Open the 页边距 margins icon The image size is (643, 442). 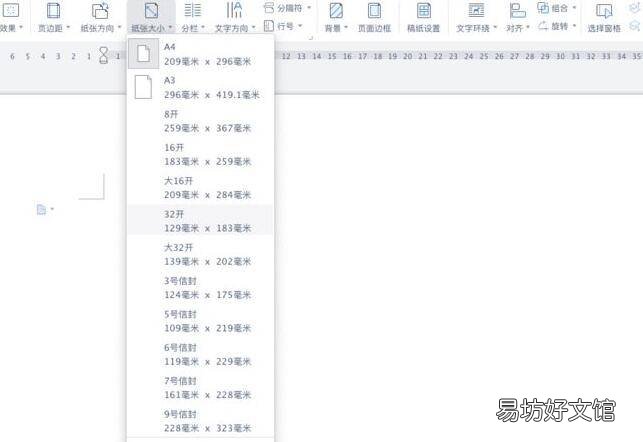[x=53, y=11]
